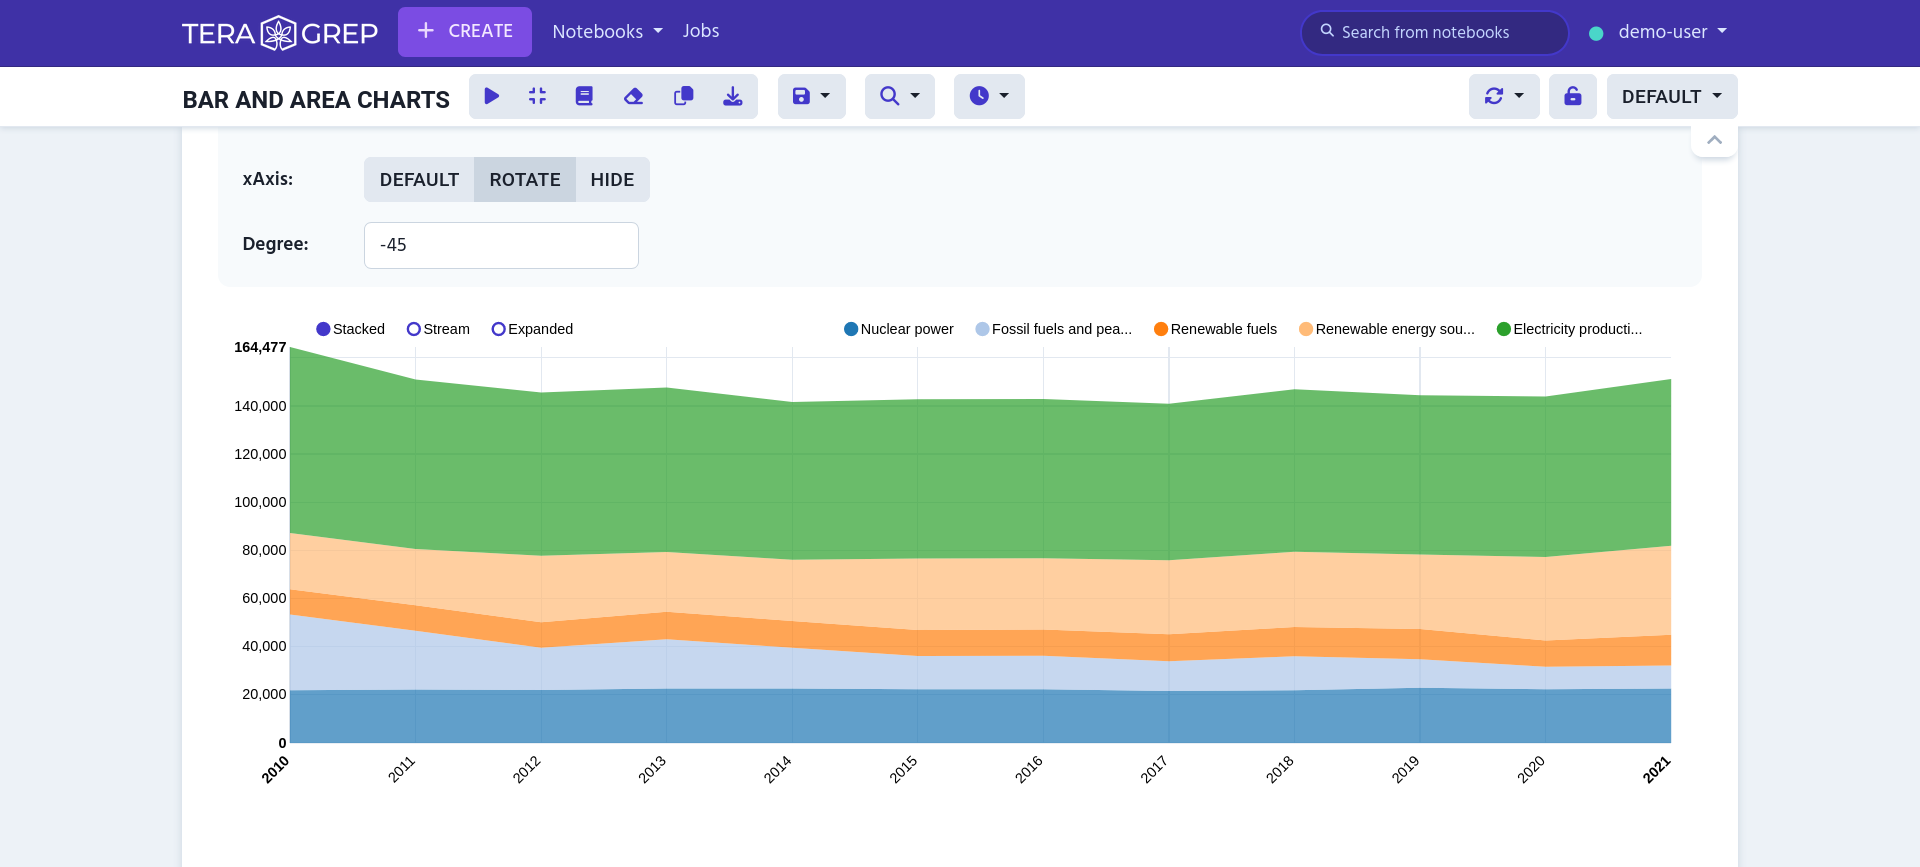Select the Expanded chart style
The image size is (1920, 867).
click(532, 329)
